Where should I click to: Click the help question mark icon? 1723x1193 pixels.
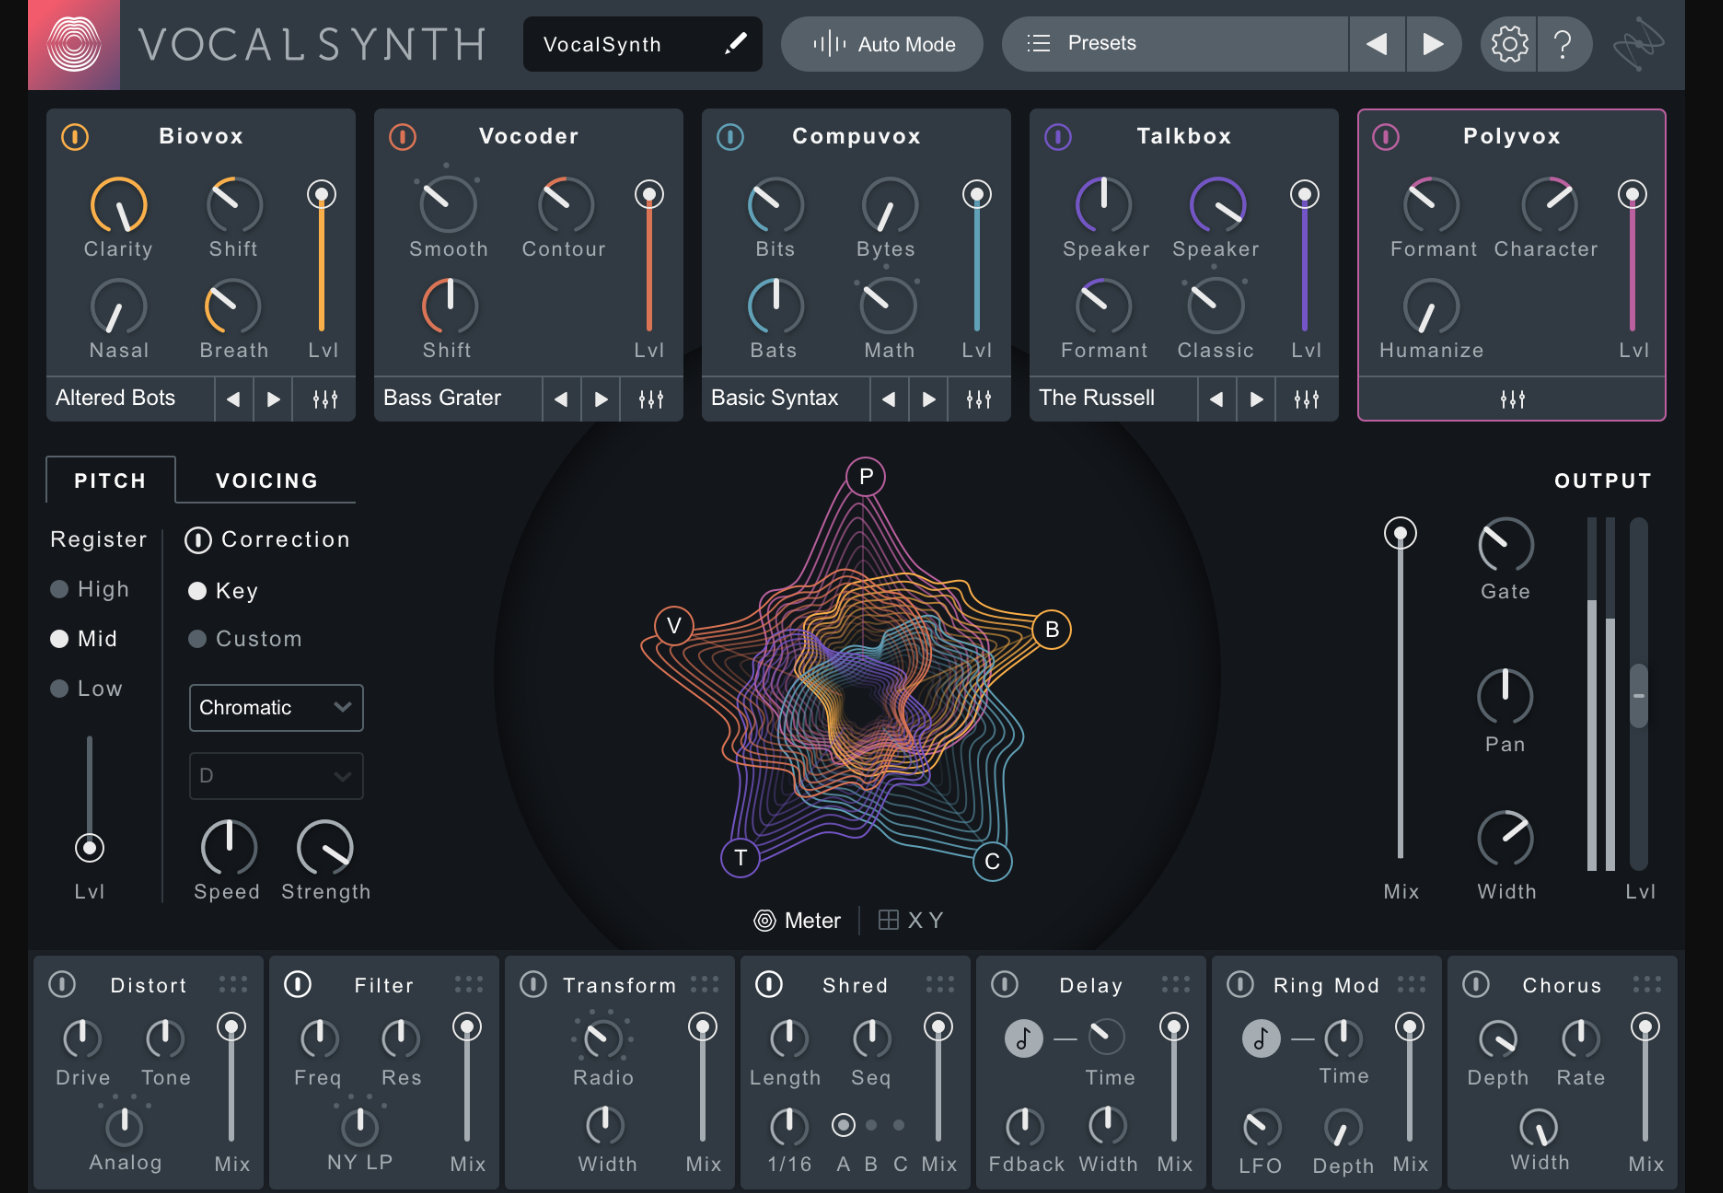(x=1563, y=44)
